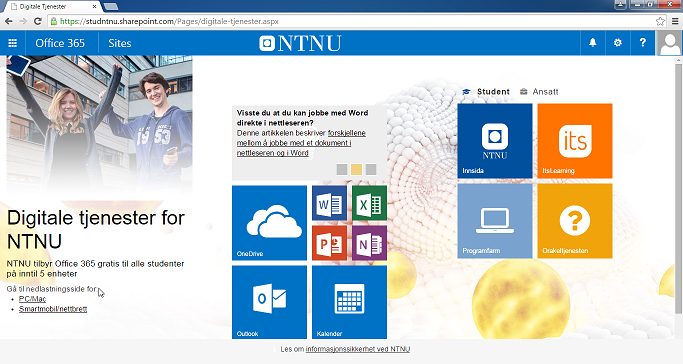Screen dimensions: 683x364
Task: Open the Kalender tile
Action: tap(349, 302)
